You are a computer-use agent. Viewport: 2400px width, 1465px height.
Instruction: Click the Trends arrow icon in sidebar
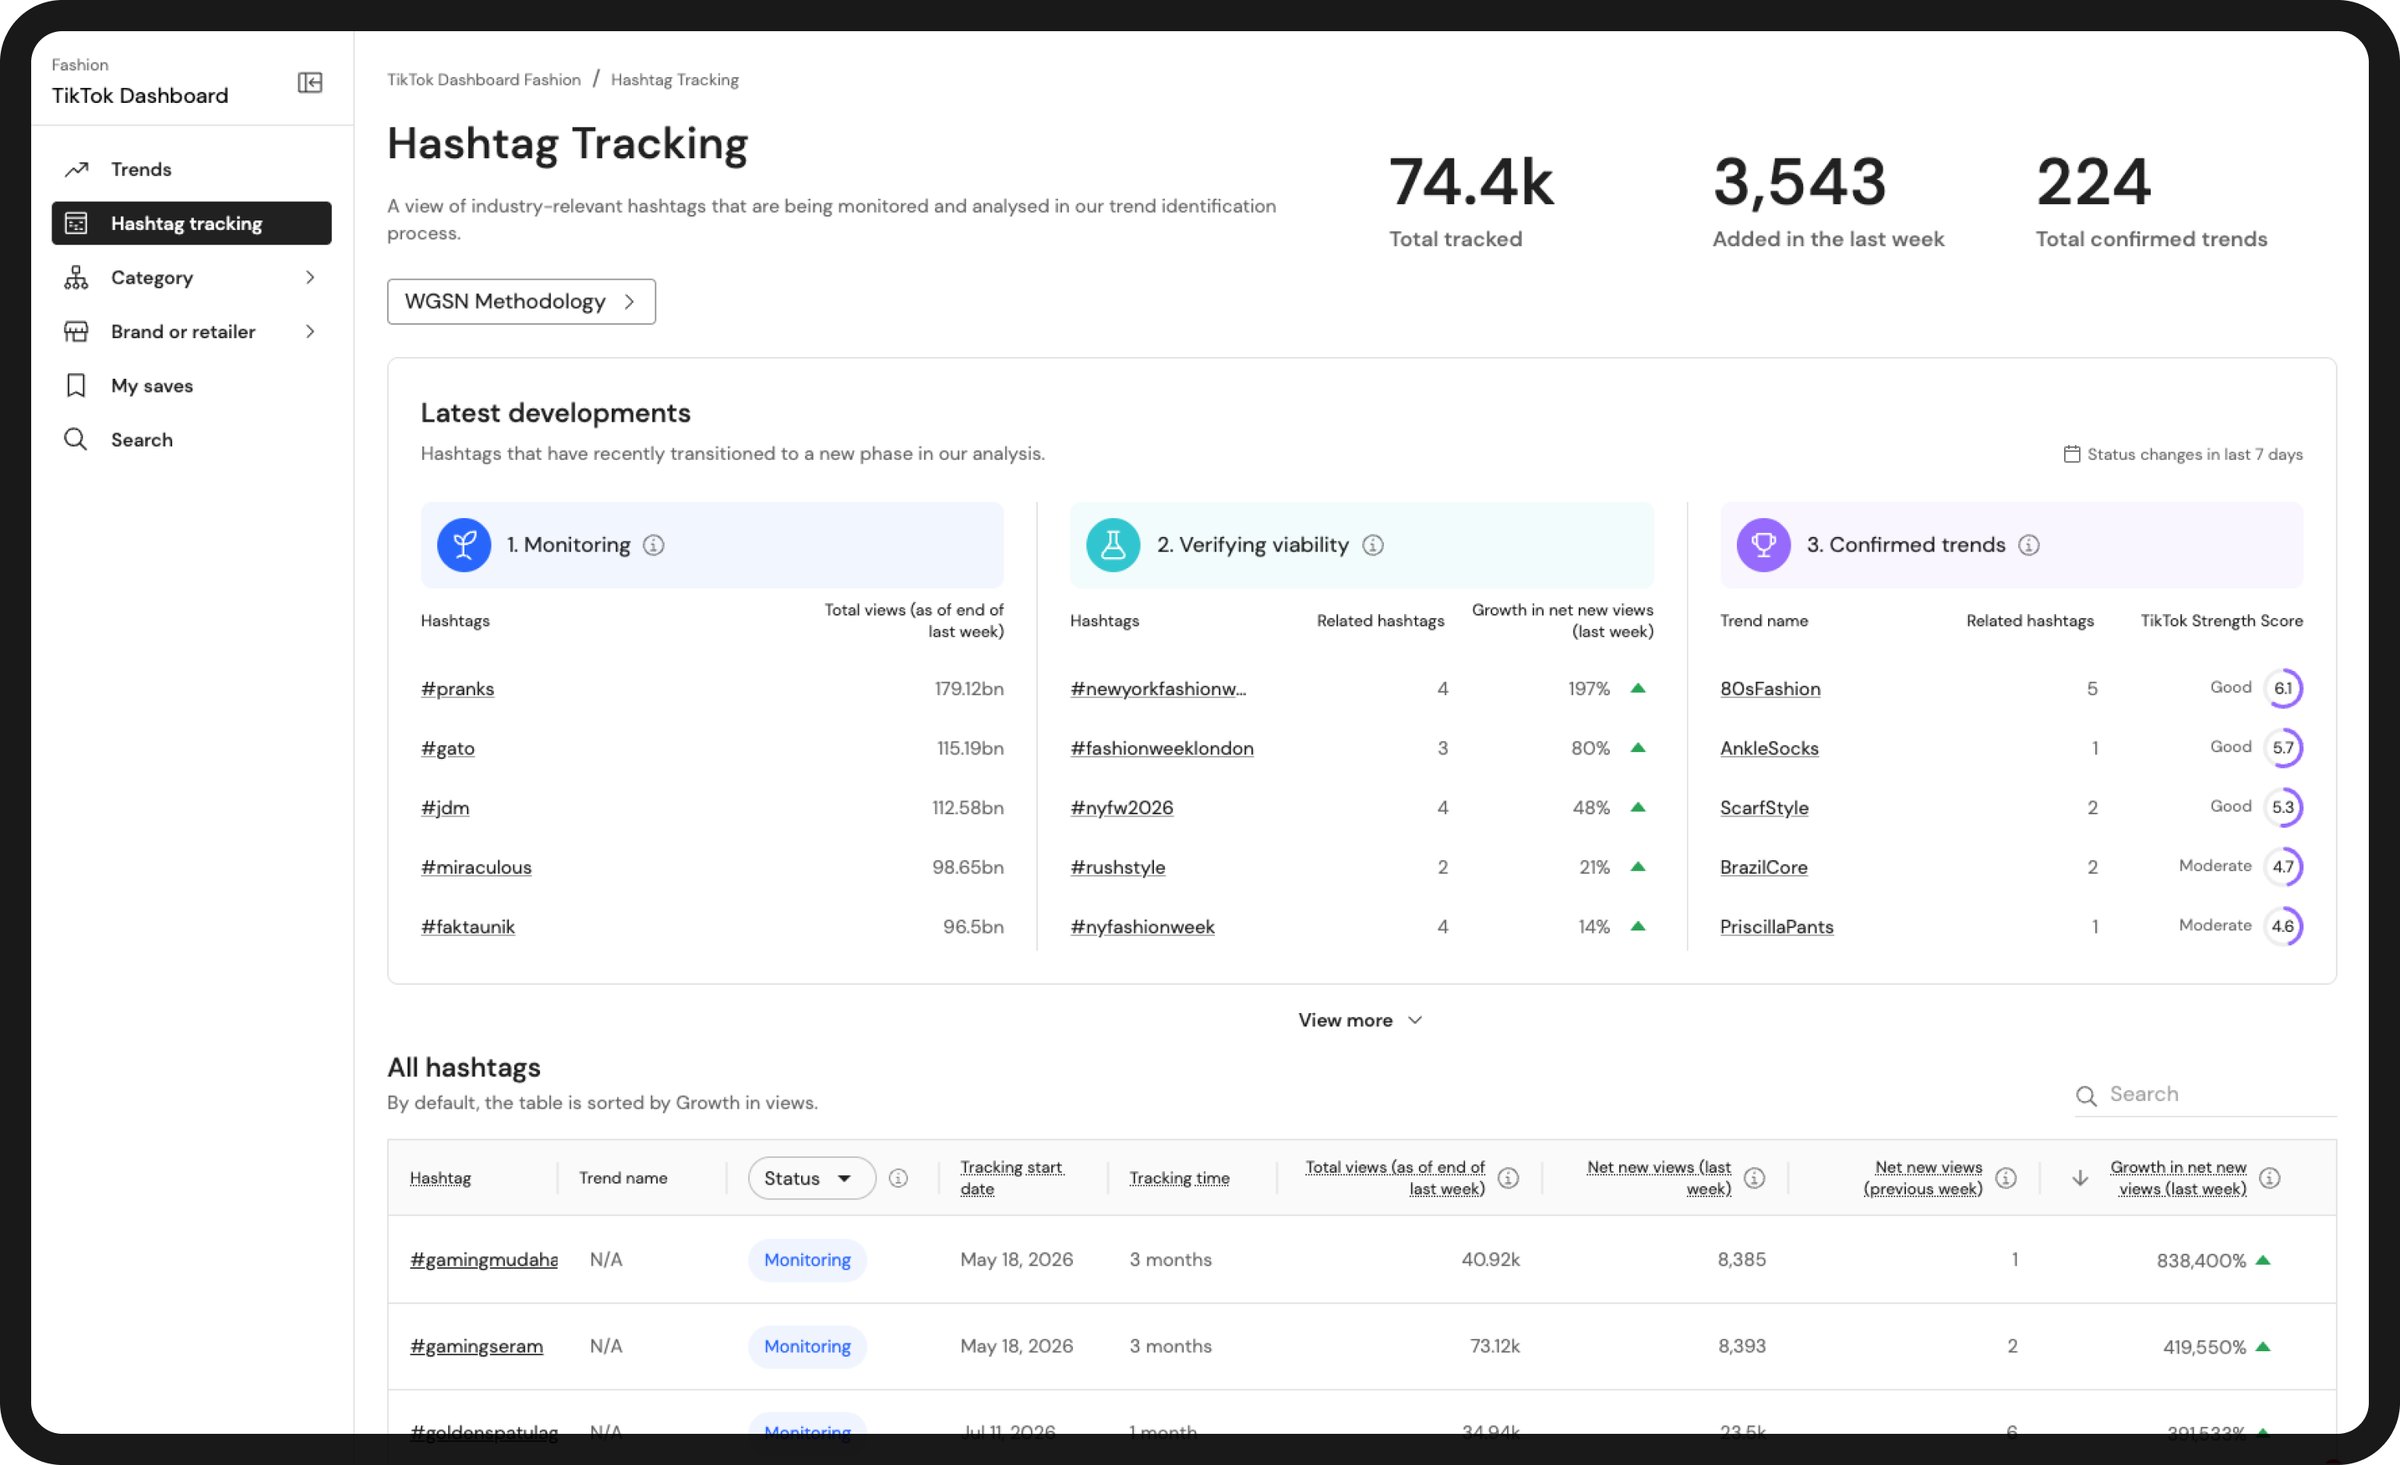pos(77,169)
